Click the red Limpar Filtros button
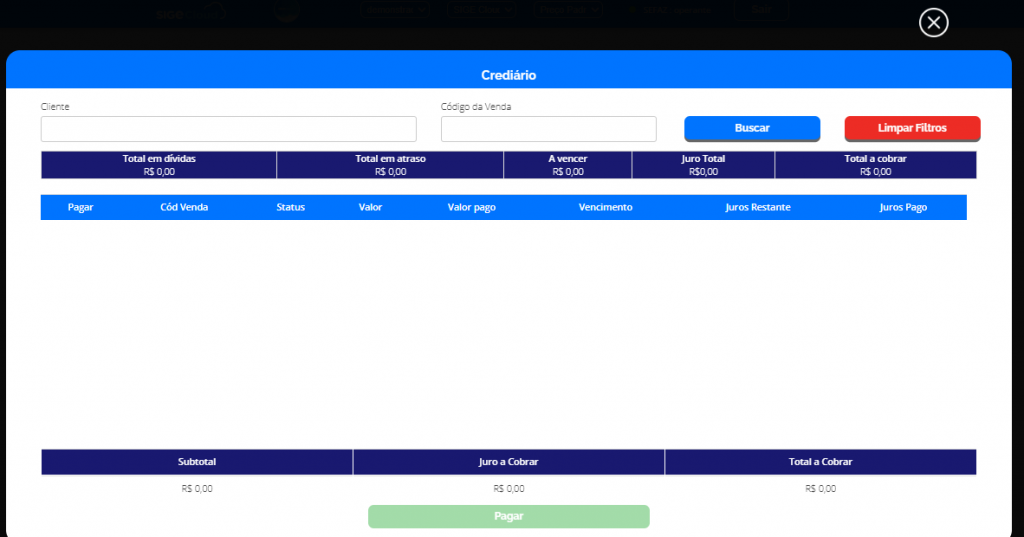 coord(912,128)
